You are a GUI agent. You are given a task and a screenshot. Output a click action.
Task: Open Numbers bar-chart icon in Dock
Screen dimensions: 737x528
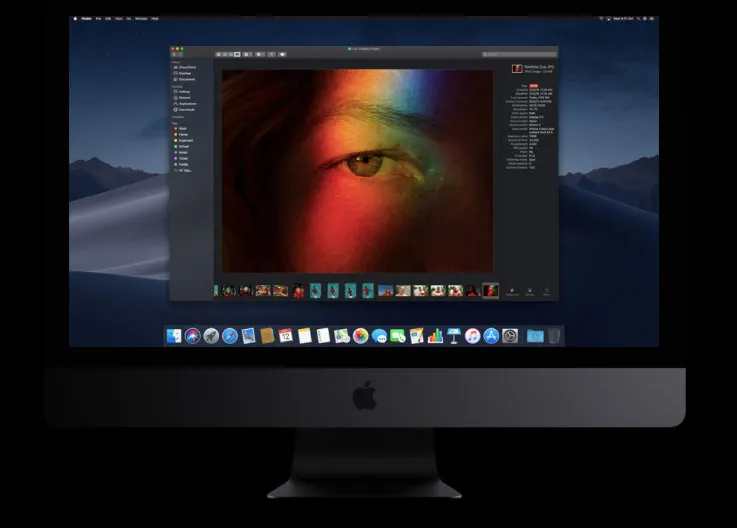point(435,336)
